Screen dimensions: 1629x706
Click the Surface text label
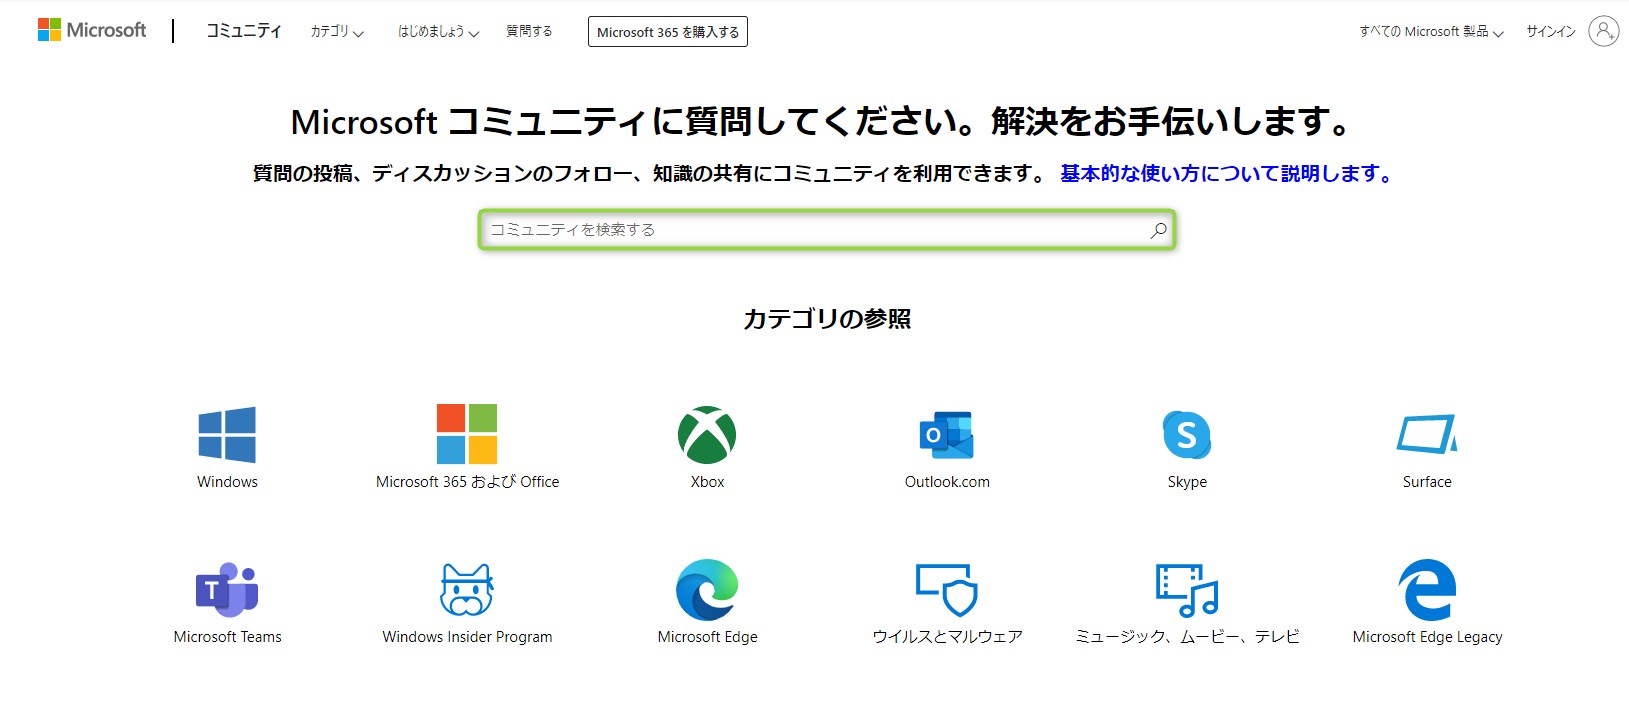1427,482
